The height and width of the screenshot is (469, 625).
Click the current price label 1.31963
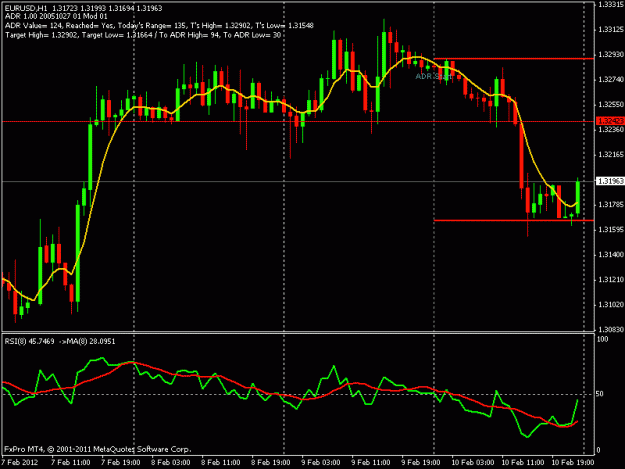click(610, 181)
